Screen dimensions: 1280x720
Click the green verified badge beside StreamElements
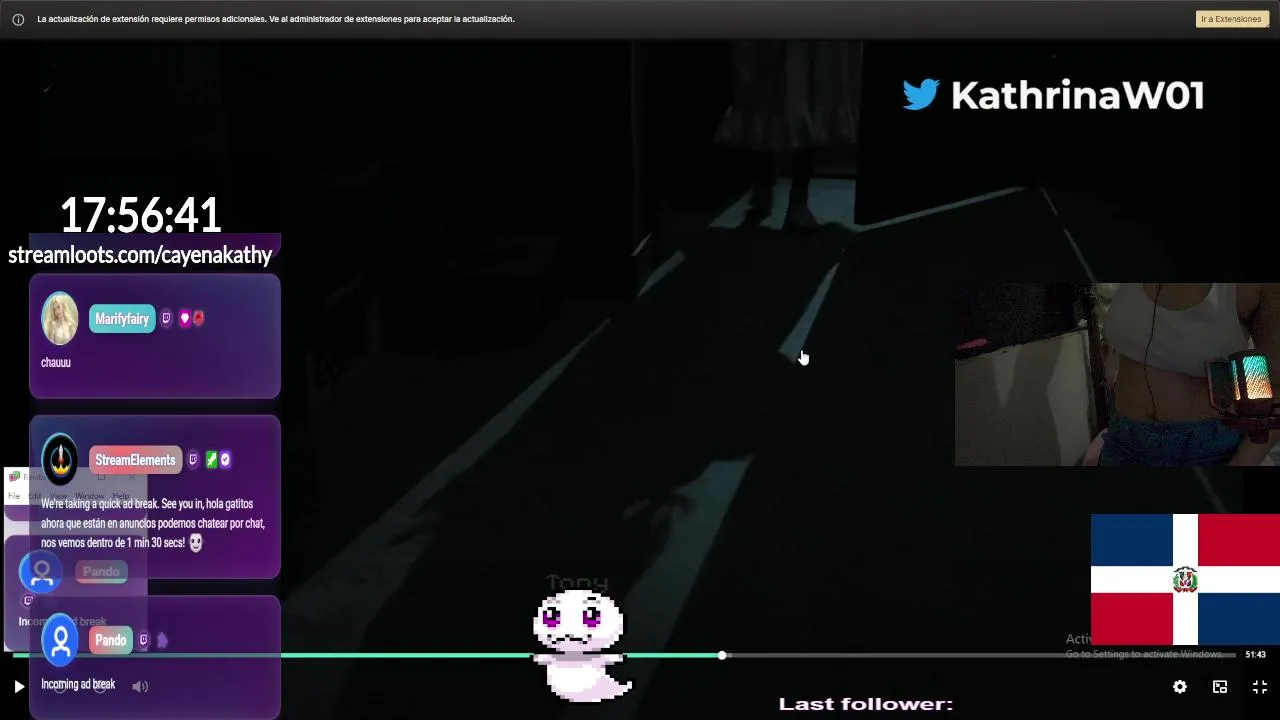pos(211,460)
